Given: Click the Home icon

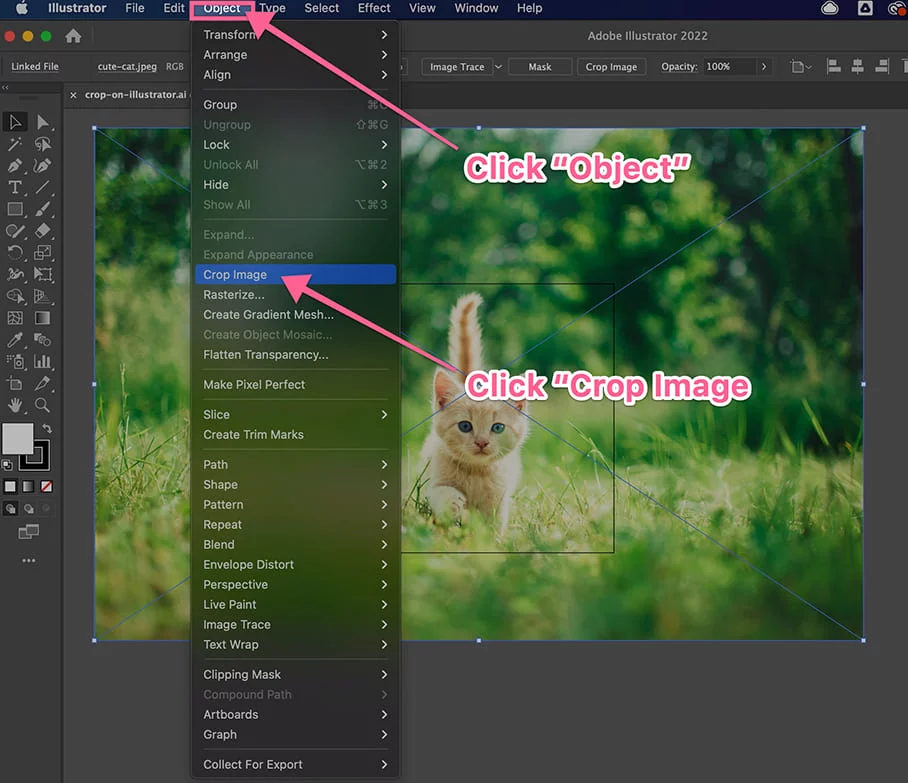Looking at the screenshot, I should coord(73,36).
